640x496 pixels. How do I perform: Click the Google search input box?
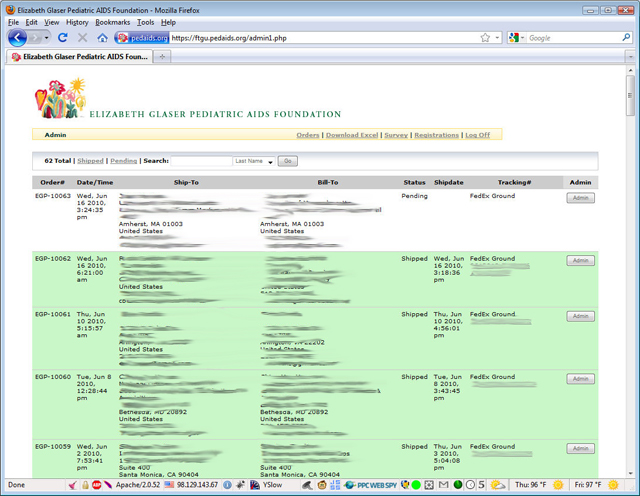[573, 38]
